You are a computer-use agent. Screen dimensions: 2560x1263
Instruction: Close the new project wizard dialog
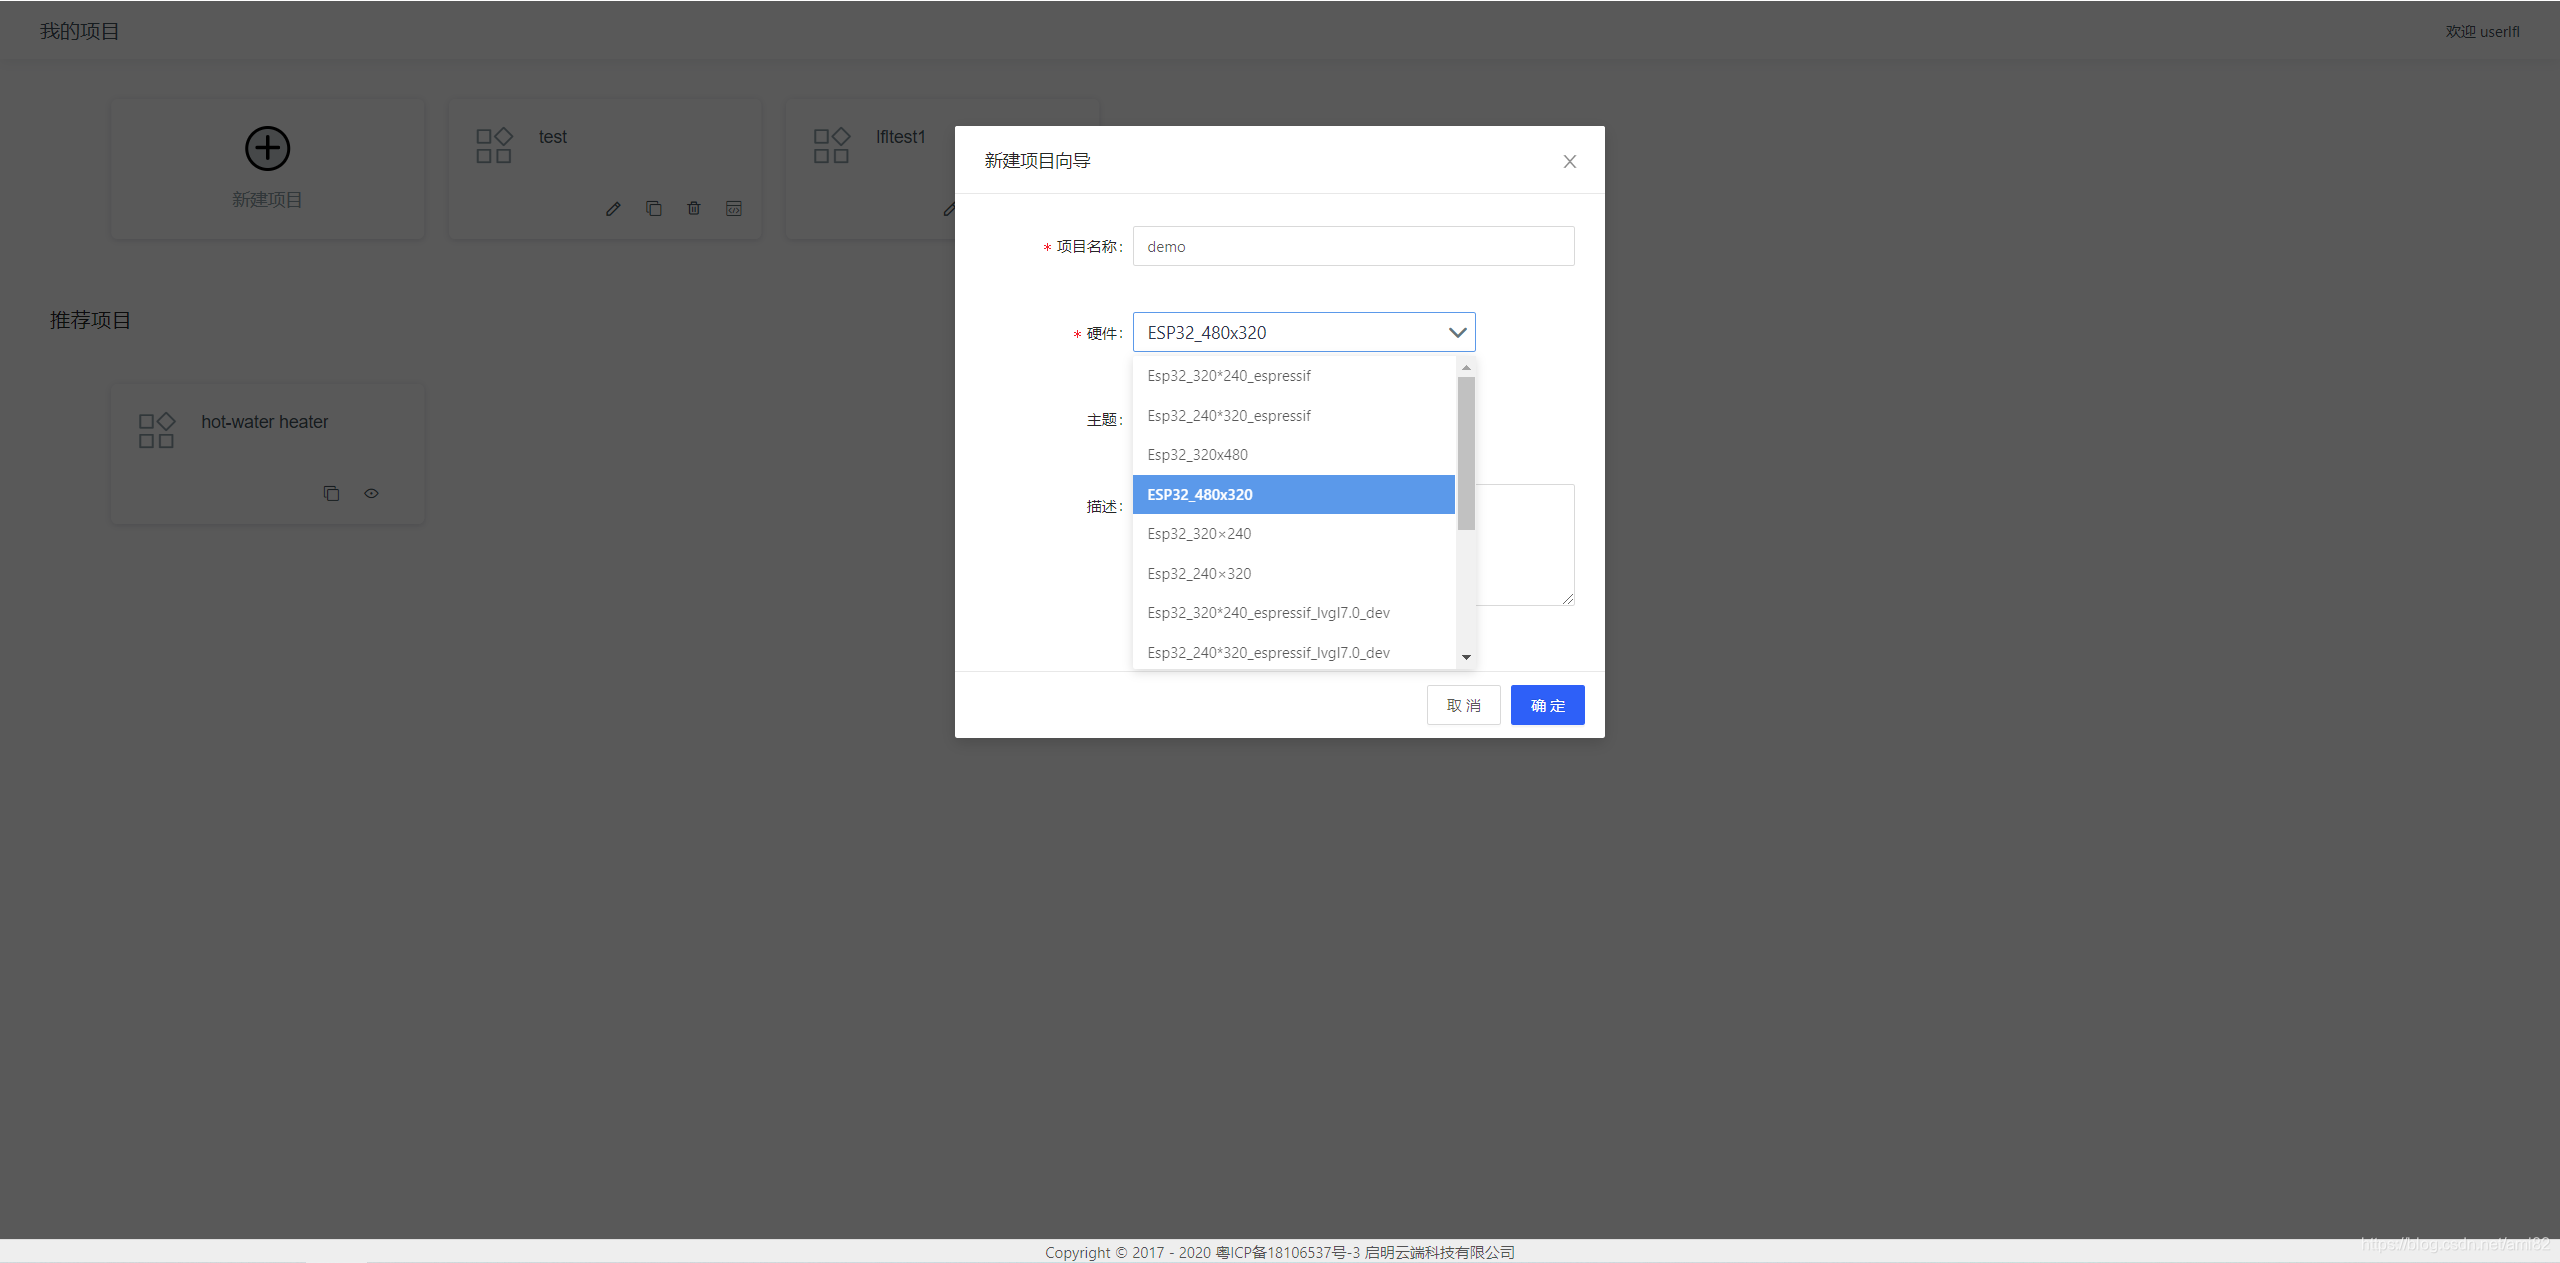click(1569, 161)
